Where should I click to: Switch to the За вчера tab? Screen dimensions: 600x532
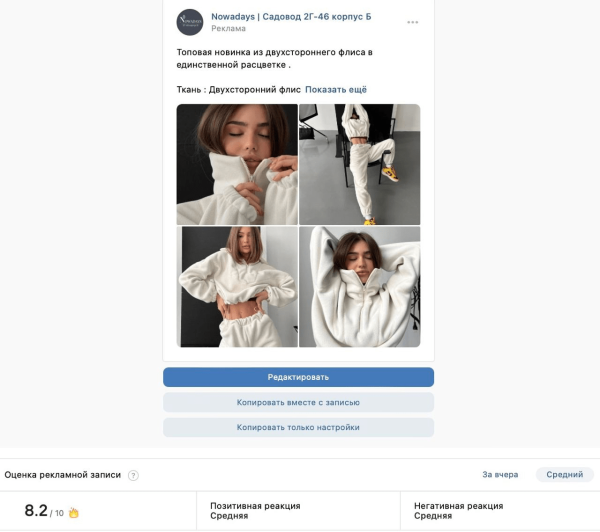tap(500, 475)
